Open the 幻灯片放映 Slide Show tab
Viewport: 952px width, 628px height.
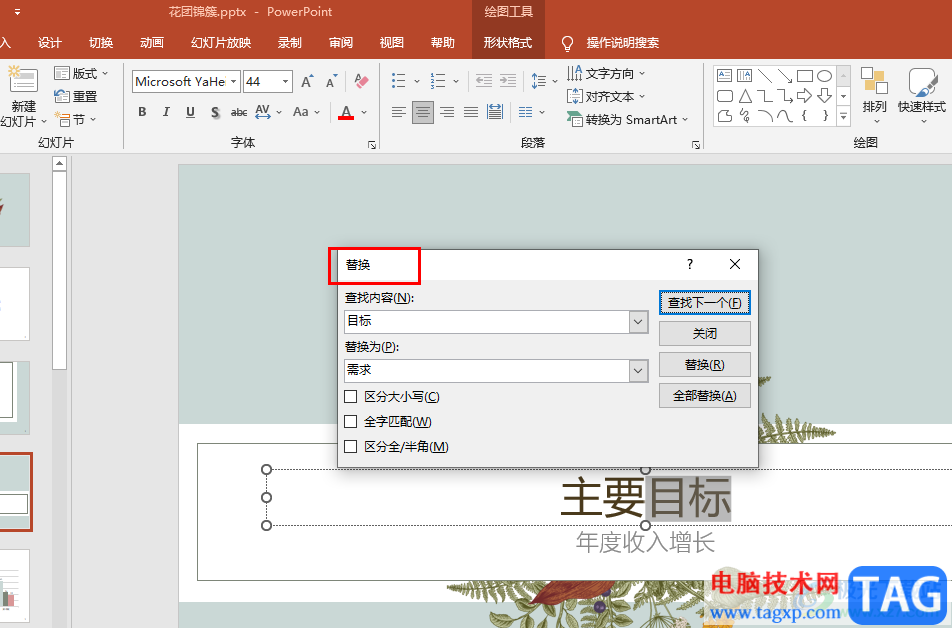220,43
